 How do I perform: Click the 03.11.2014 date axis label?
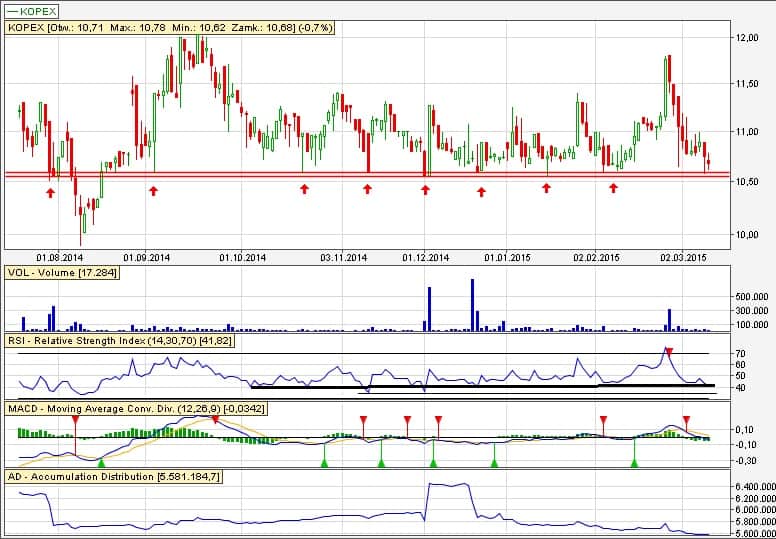pos(344,257)
